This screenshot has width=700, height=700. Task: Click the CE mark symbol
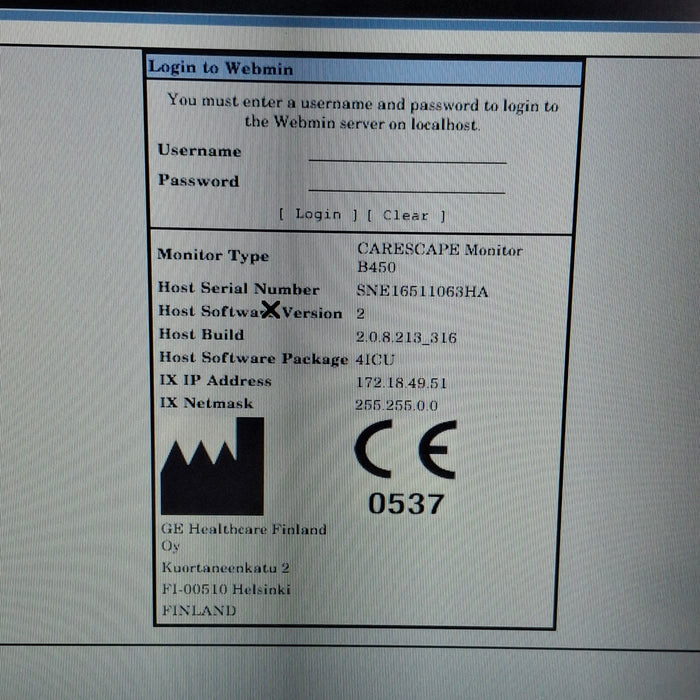coord(405,449)
